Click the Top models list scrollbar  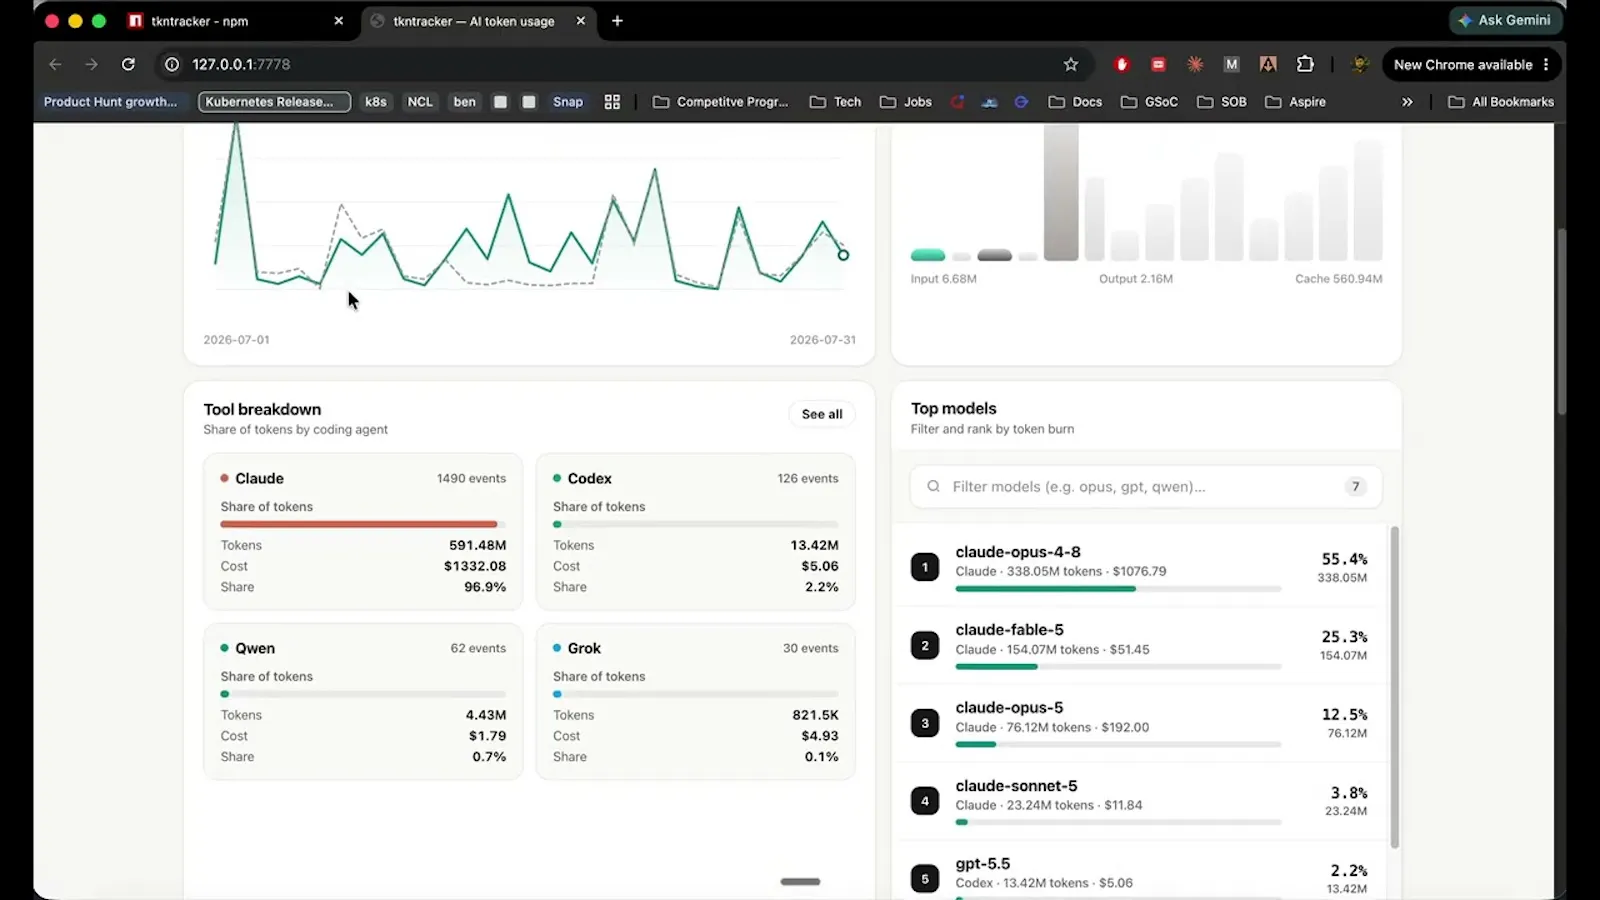click(x=1394, y=688)
